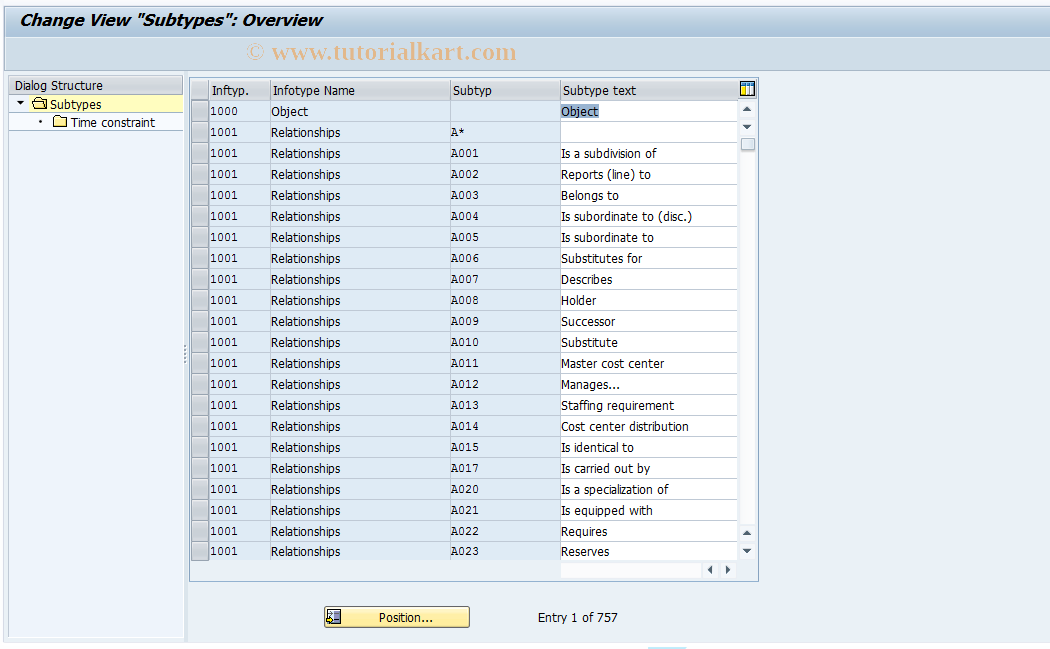Select row selector for subtype A002
Screen dimensions: 1050x649
[x=200, y=174]
